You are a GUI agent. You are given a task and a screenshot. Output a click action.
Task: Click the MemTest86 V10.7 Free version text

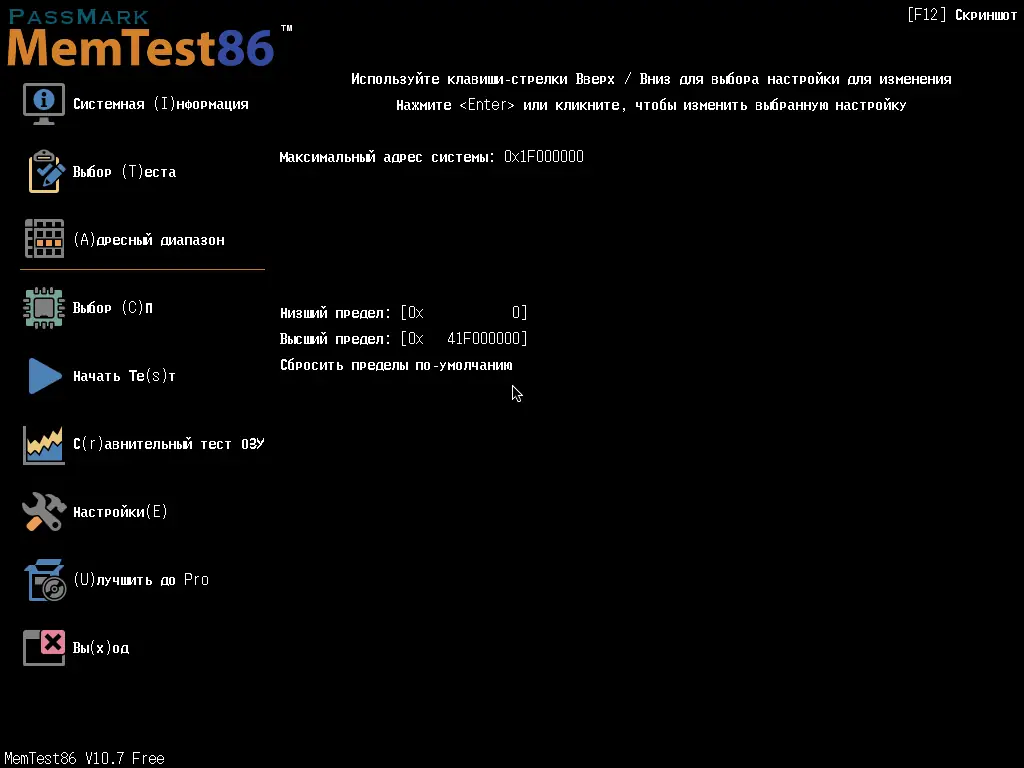[84, 758]
